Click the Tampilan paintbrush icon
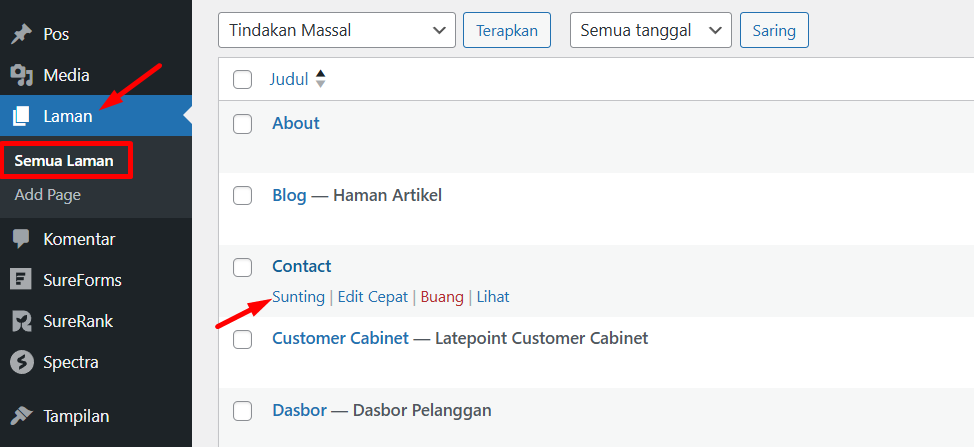This screenshot has width=974, height=447. pyautogui.click(x=21, y=416)
